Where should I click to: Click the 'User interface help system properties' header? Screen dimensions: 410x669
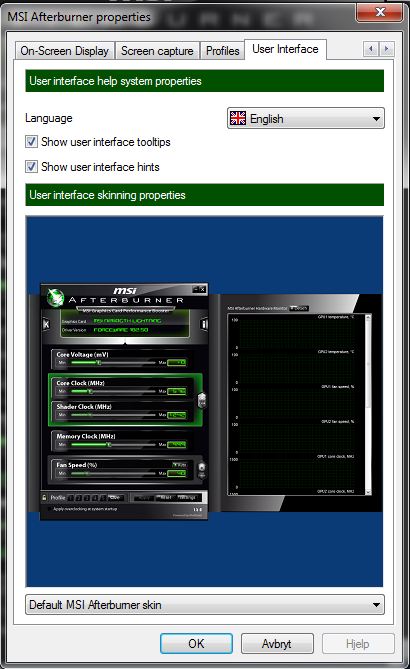pyautogui.click(x=204, y=81)
